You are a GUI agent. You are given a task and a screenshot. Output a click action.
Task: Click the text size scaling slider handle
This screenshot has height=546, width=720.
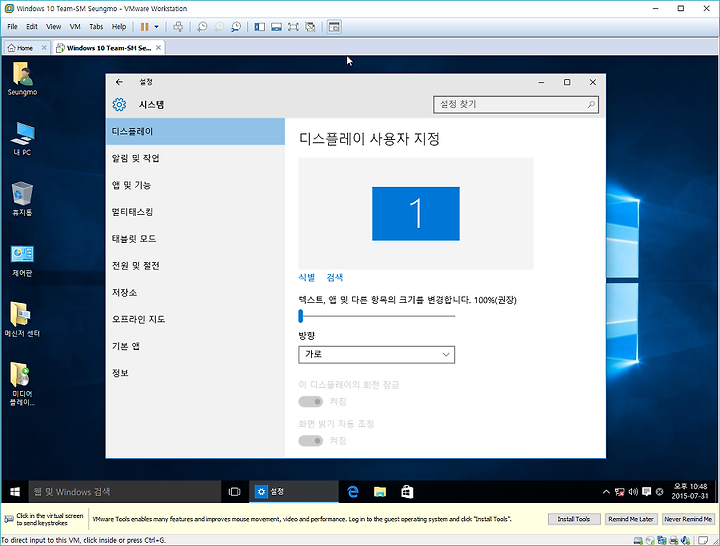(301, 316)
